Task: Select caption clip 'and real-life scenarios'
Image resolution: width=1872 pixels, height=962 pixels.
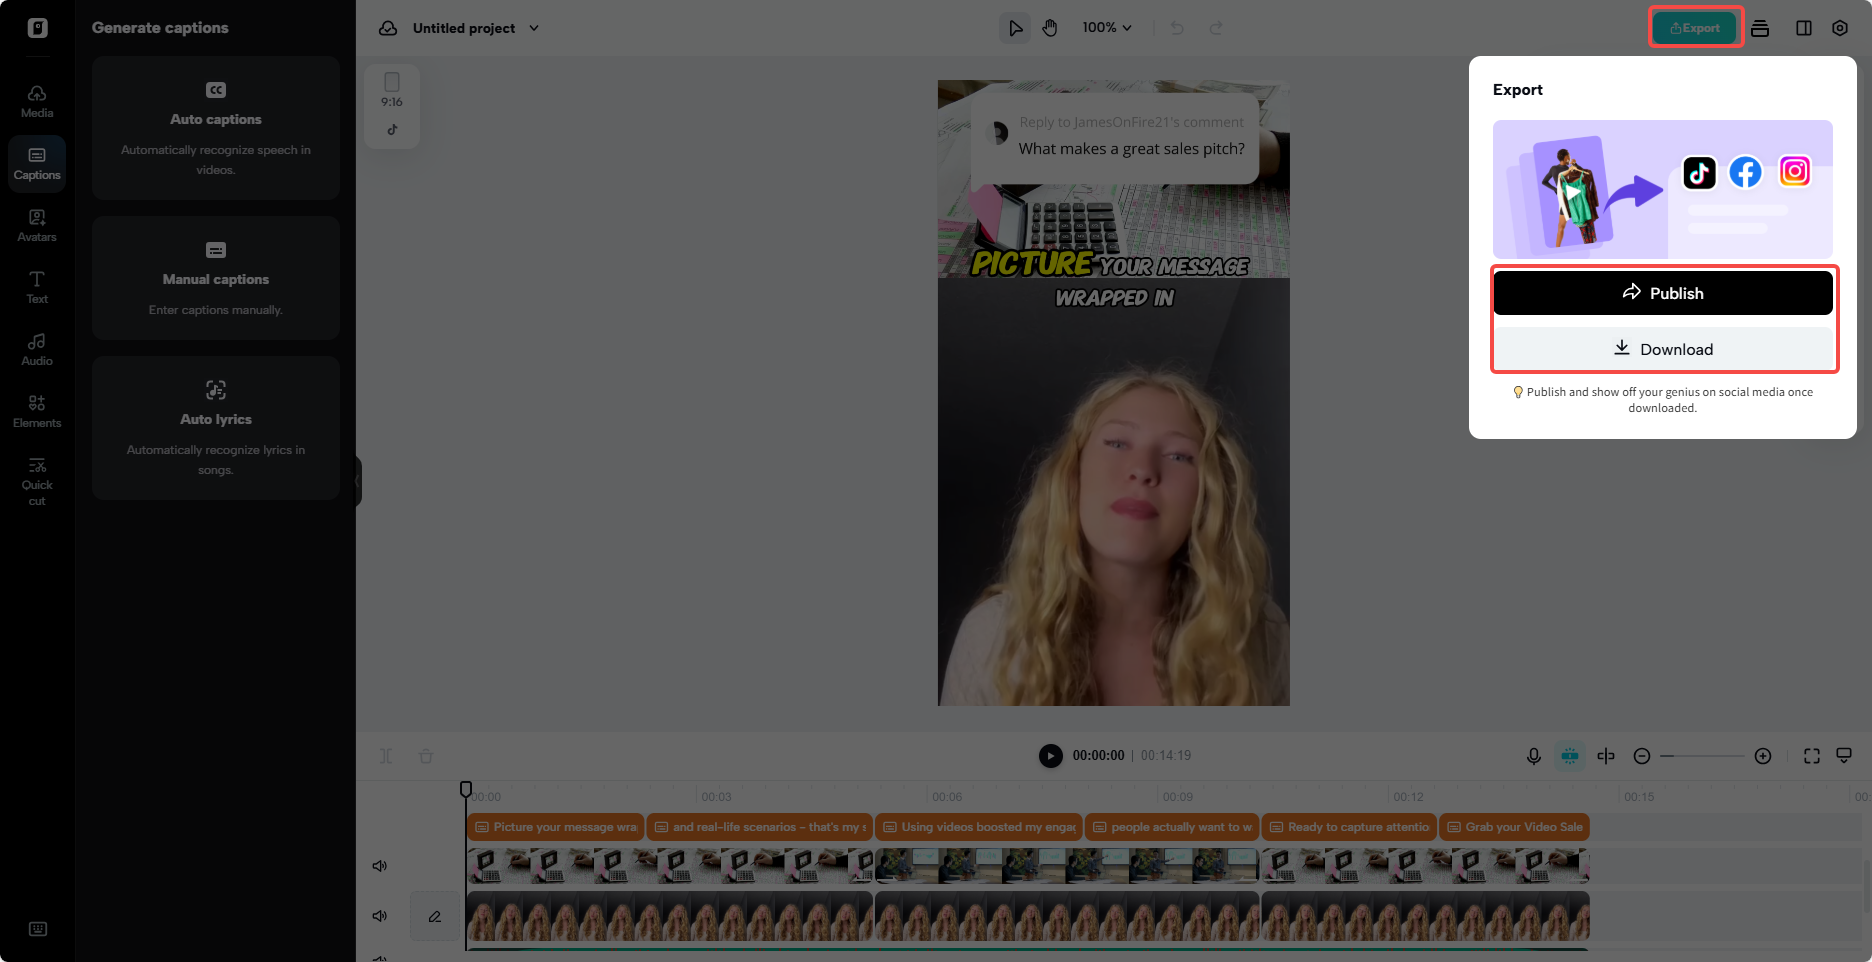Action: 760,827
